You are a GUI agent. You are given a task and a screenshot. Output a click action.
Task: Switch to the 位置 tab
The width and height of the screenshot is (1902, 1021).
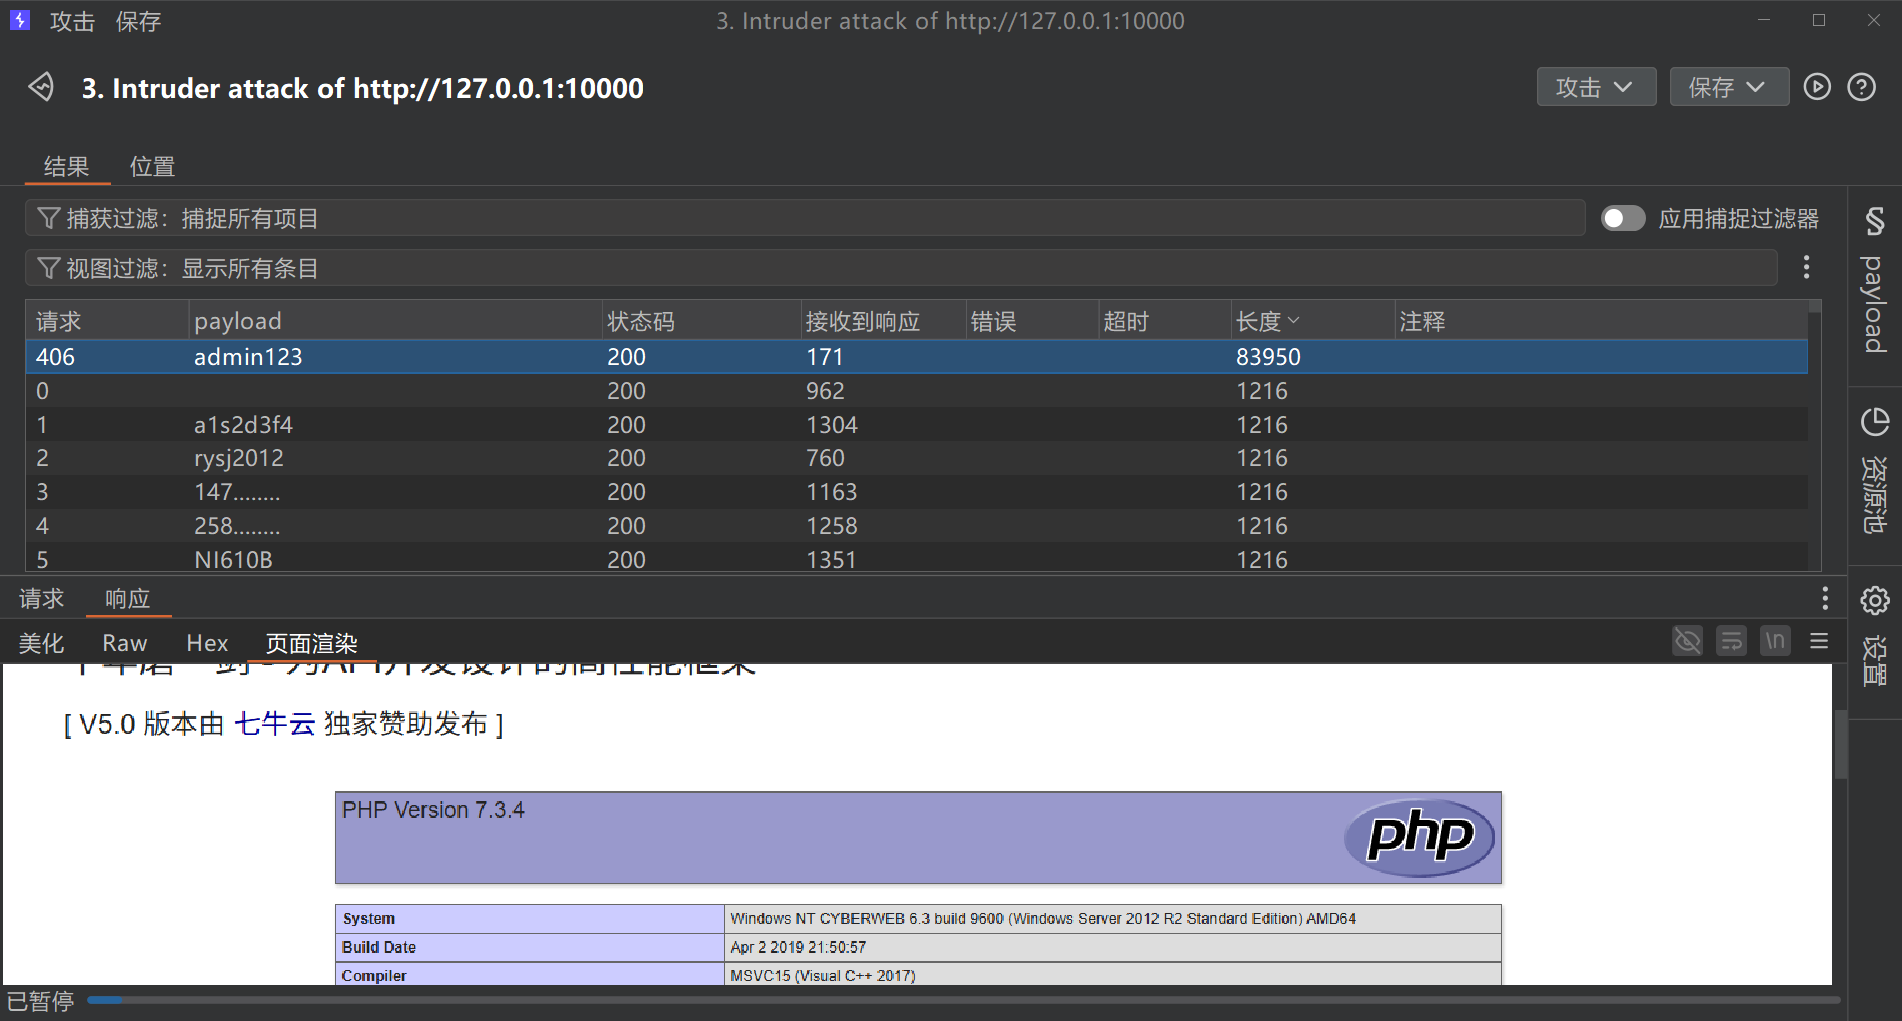point(152,166)
